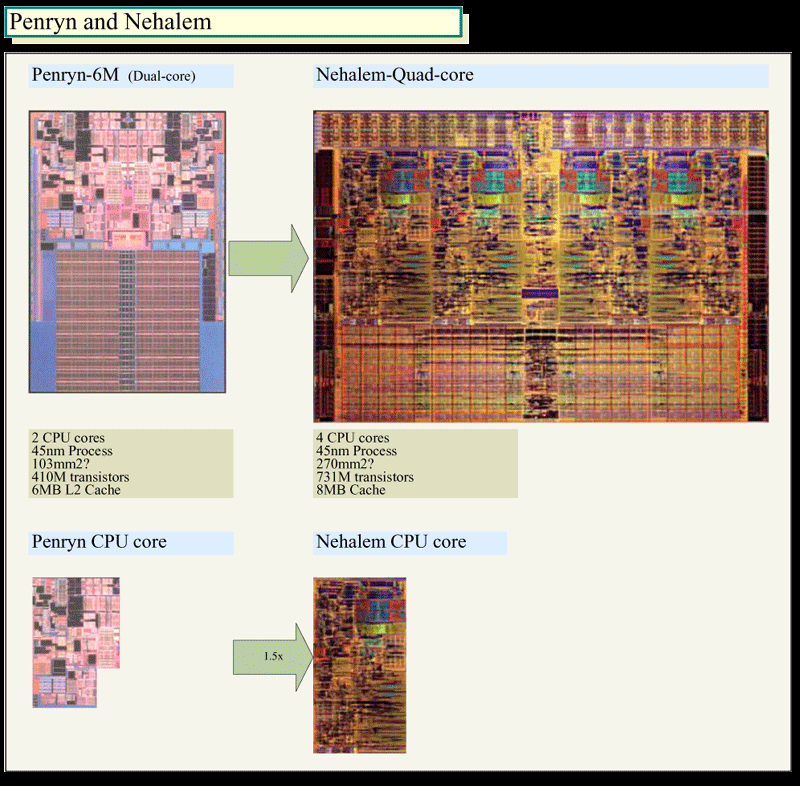The image size is (800, 786).
Task: Open the Penryn-6M dual-core die photo
Action: click(127, 252)
